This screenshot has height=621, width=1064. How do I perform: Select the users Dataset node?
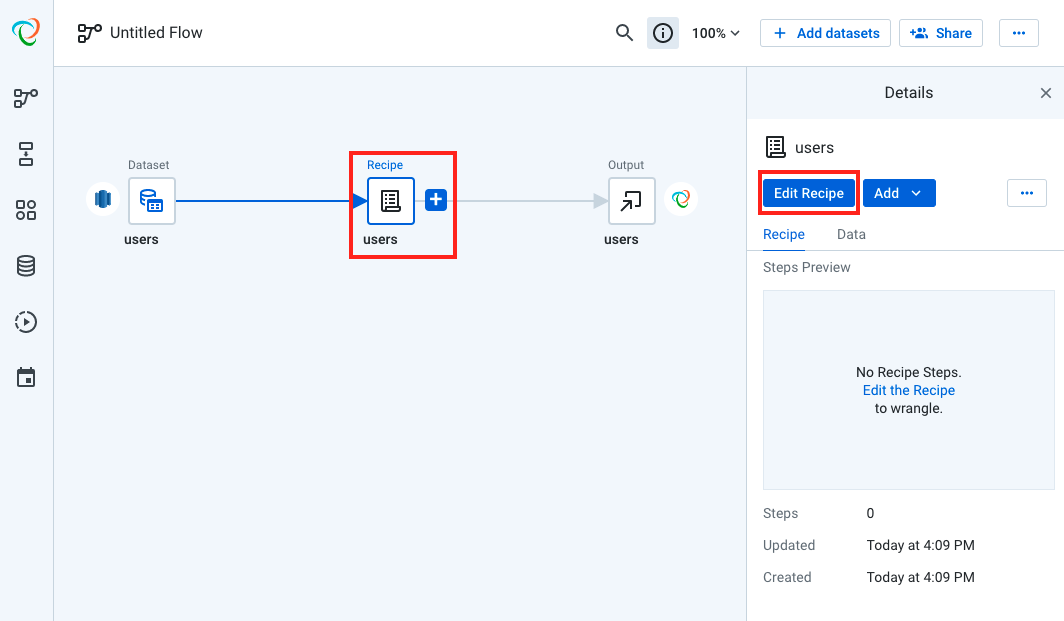point(152,200)
